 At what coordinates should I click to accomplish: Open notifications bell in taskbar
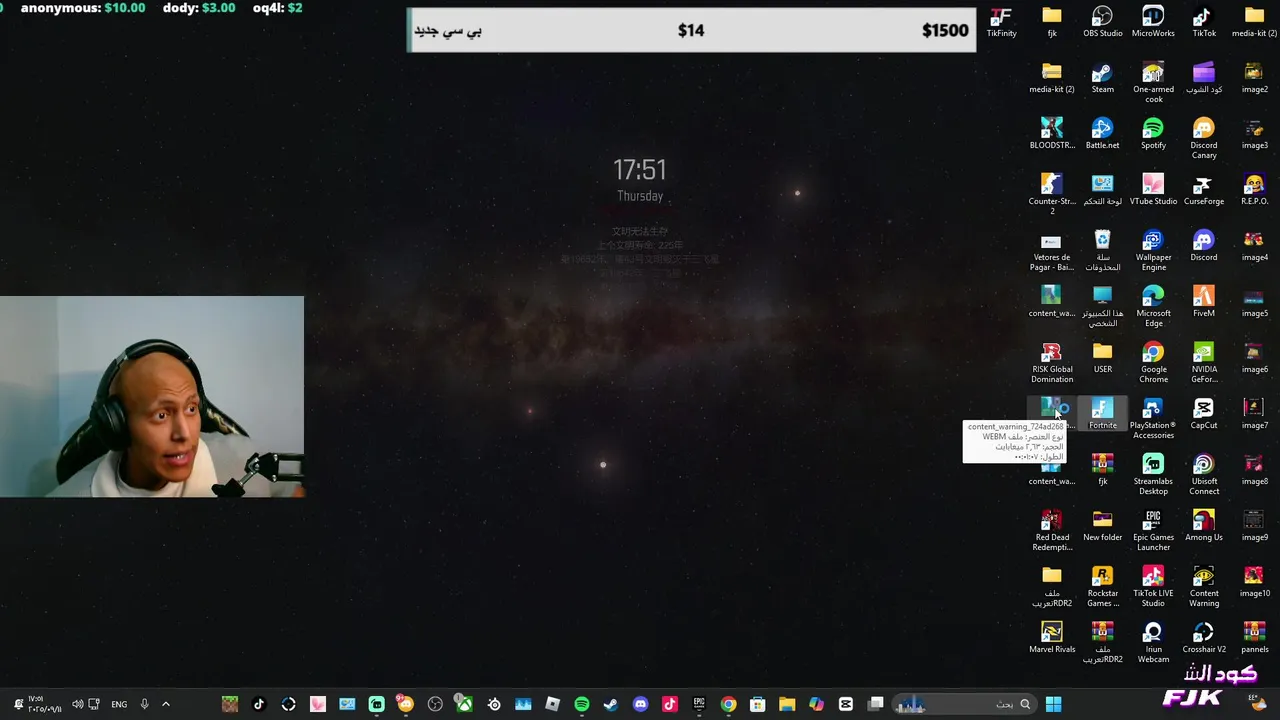pyautogui.click(x=18, y=704)
